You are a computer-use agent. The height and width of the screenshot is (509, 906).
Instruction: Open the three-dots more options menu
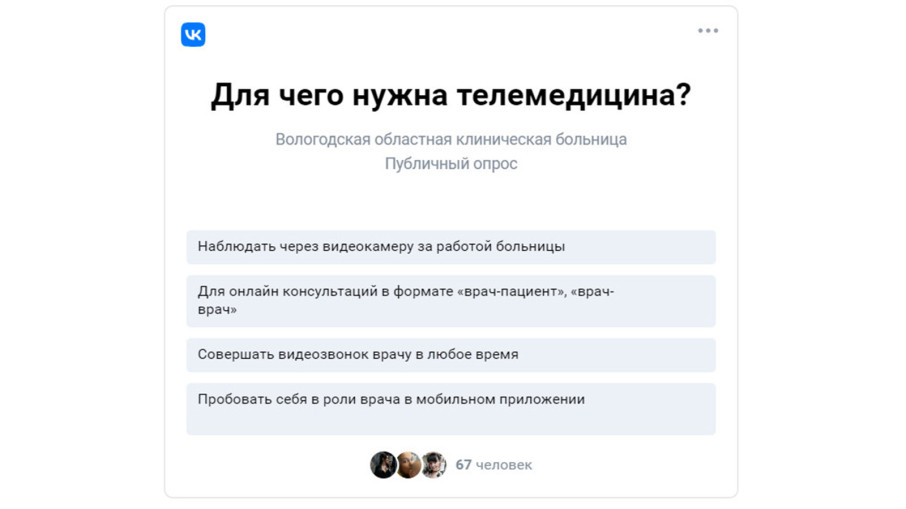pos(708,31)
